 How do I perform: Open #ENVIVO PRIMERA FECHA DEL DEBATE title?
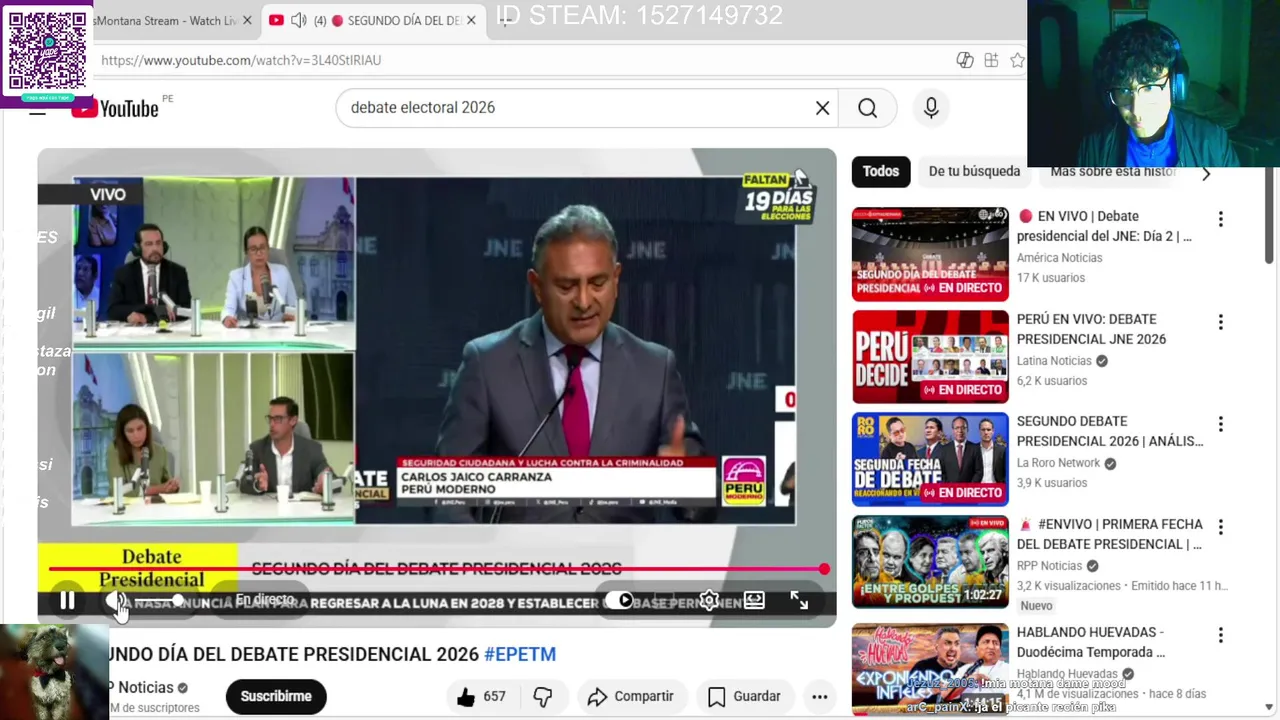pos(1110,534)
